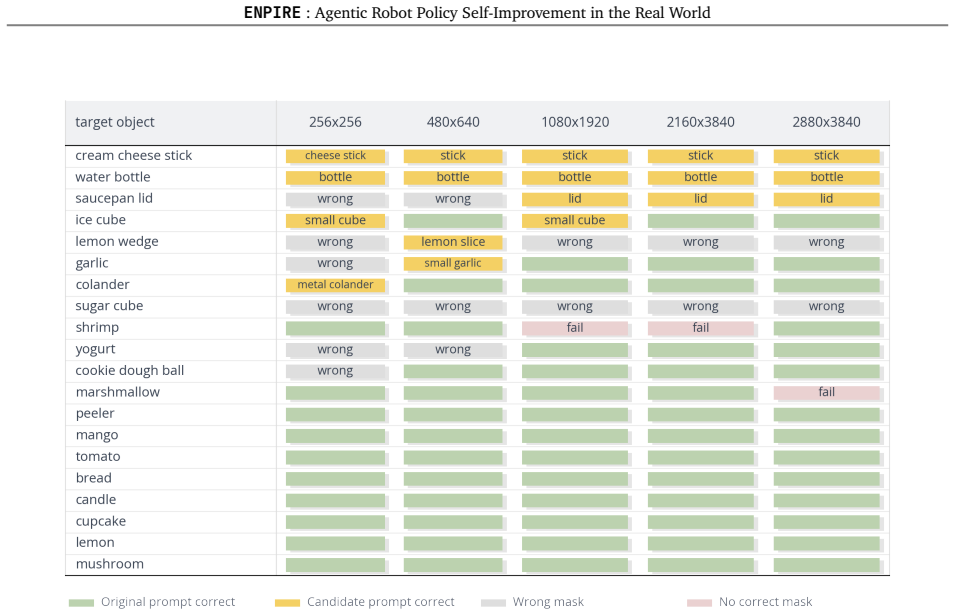
Task: Select the 1080x1920 column header
Action: [x=575, y=122]
